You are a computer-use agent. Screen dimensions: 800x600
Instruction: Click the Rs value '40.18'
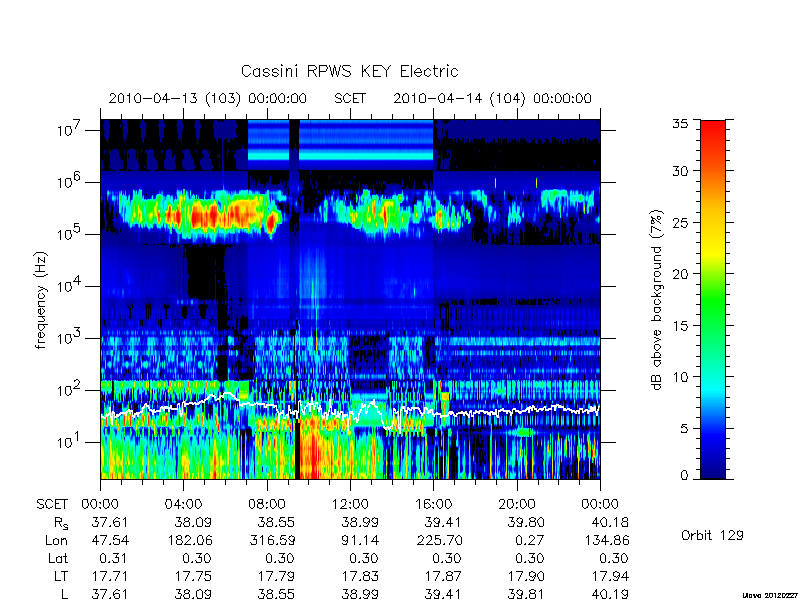click(610, 522)
